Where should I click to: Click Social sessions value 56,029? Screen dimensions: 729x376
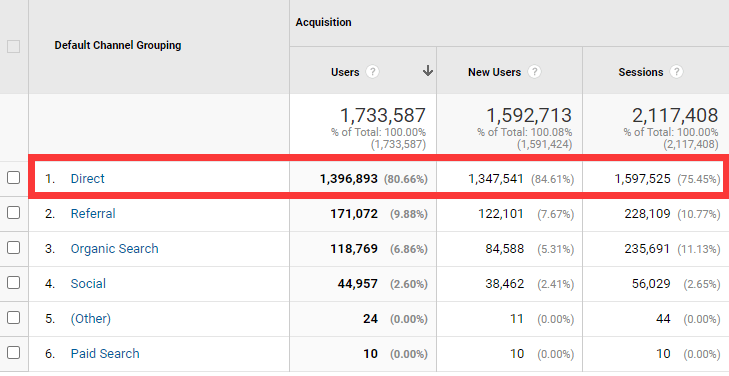tap(651, 284)
